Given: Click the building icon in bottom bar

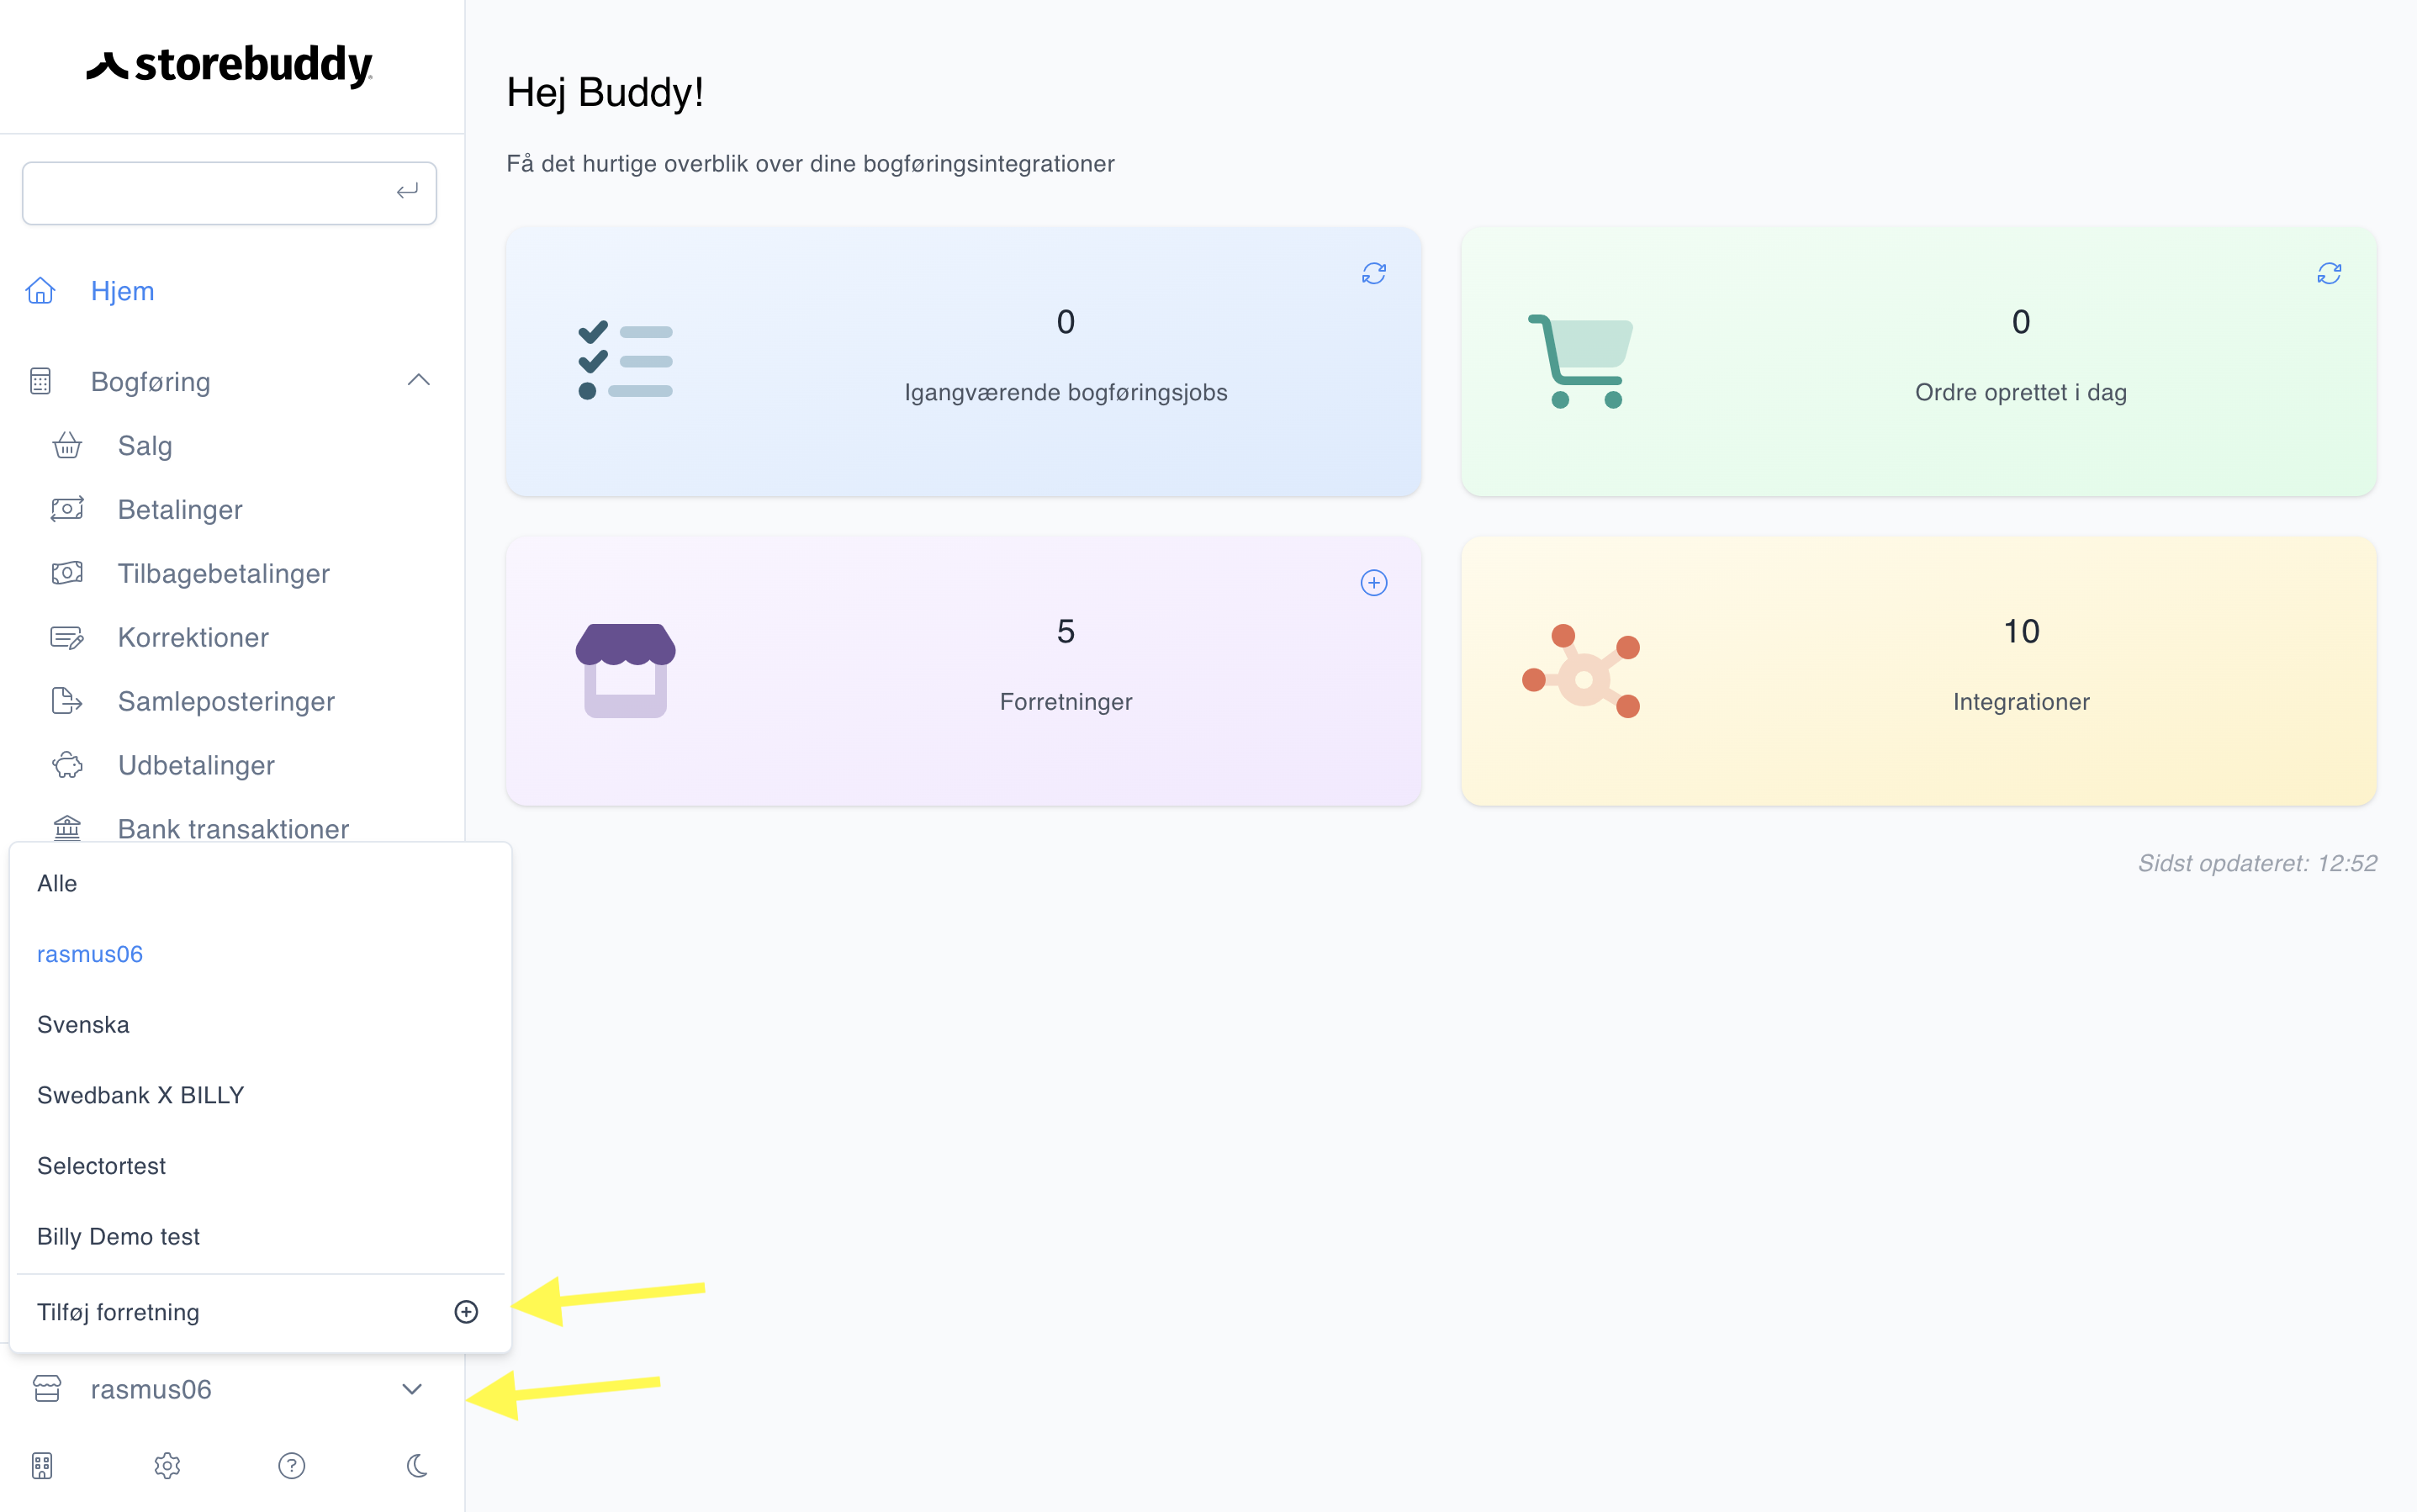Looking at the screenshot, I should tap(42, 1465).
